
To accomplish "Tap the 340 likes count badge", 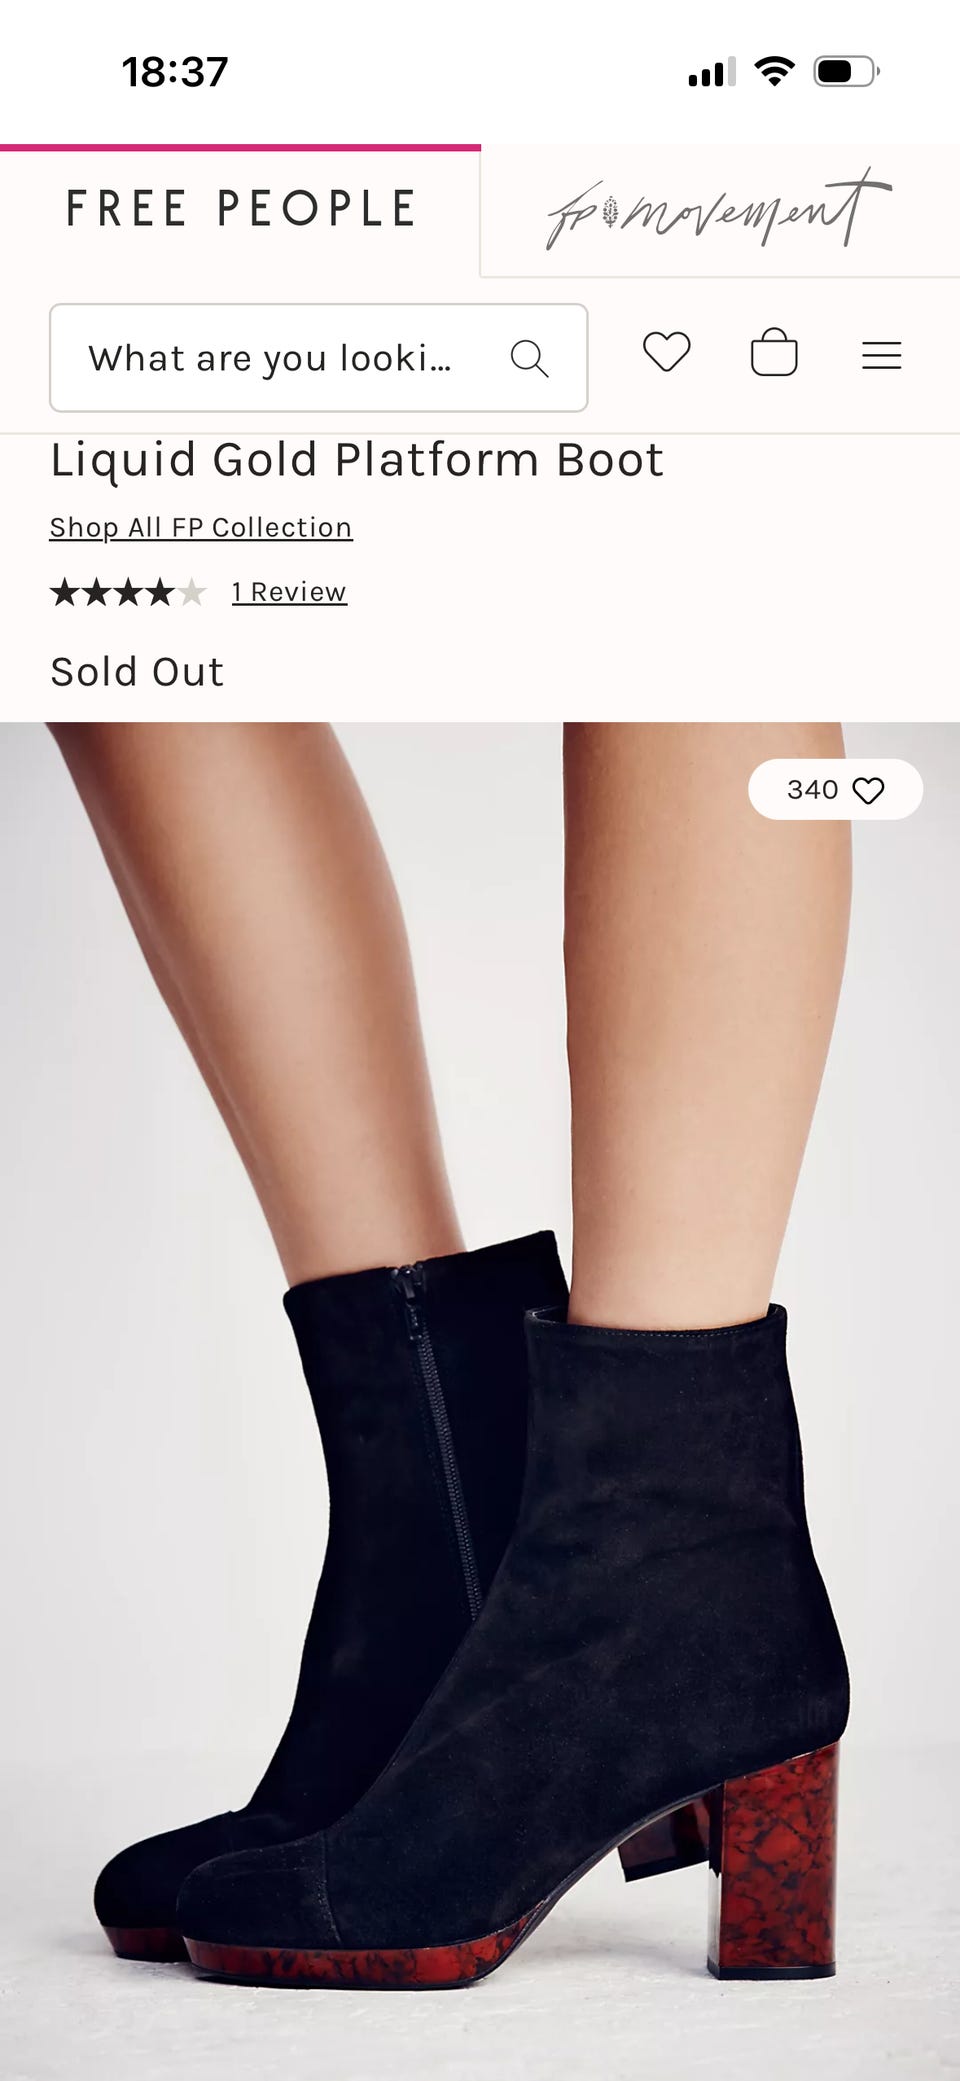I will (835, 790).
